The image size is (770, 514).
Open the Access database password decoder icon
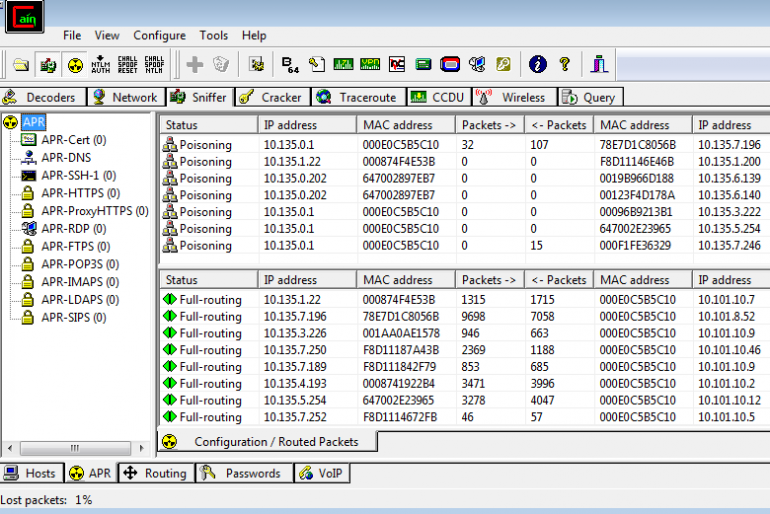(x=317, y=64)
